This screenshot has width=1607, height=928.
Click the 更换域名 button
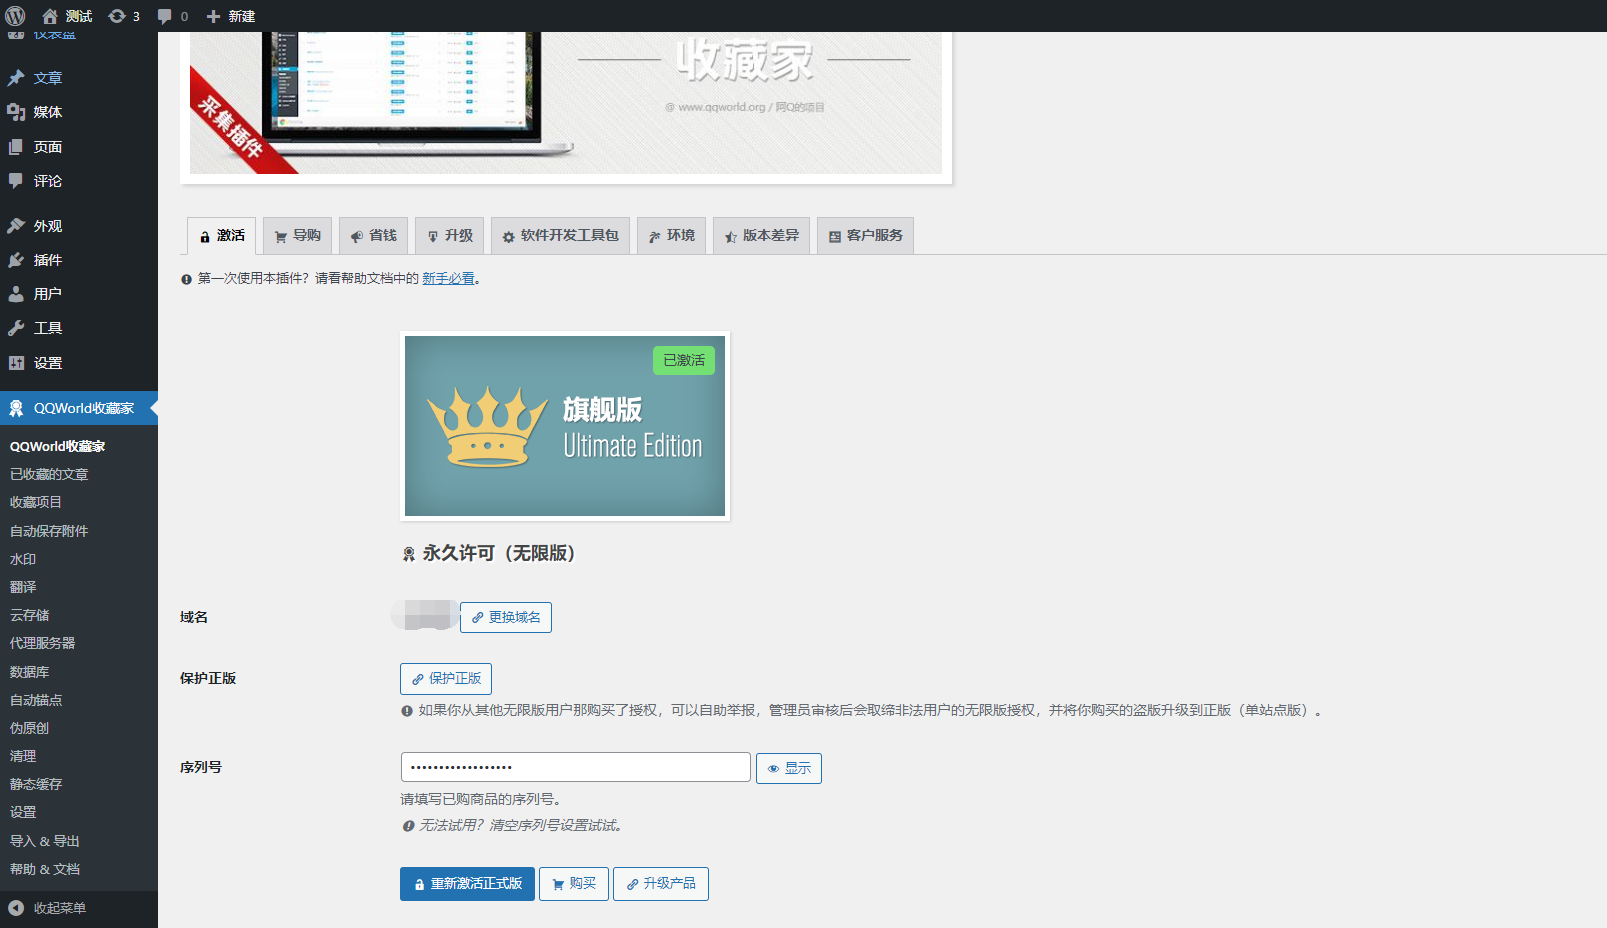pos(506,617)
